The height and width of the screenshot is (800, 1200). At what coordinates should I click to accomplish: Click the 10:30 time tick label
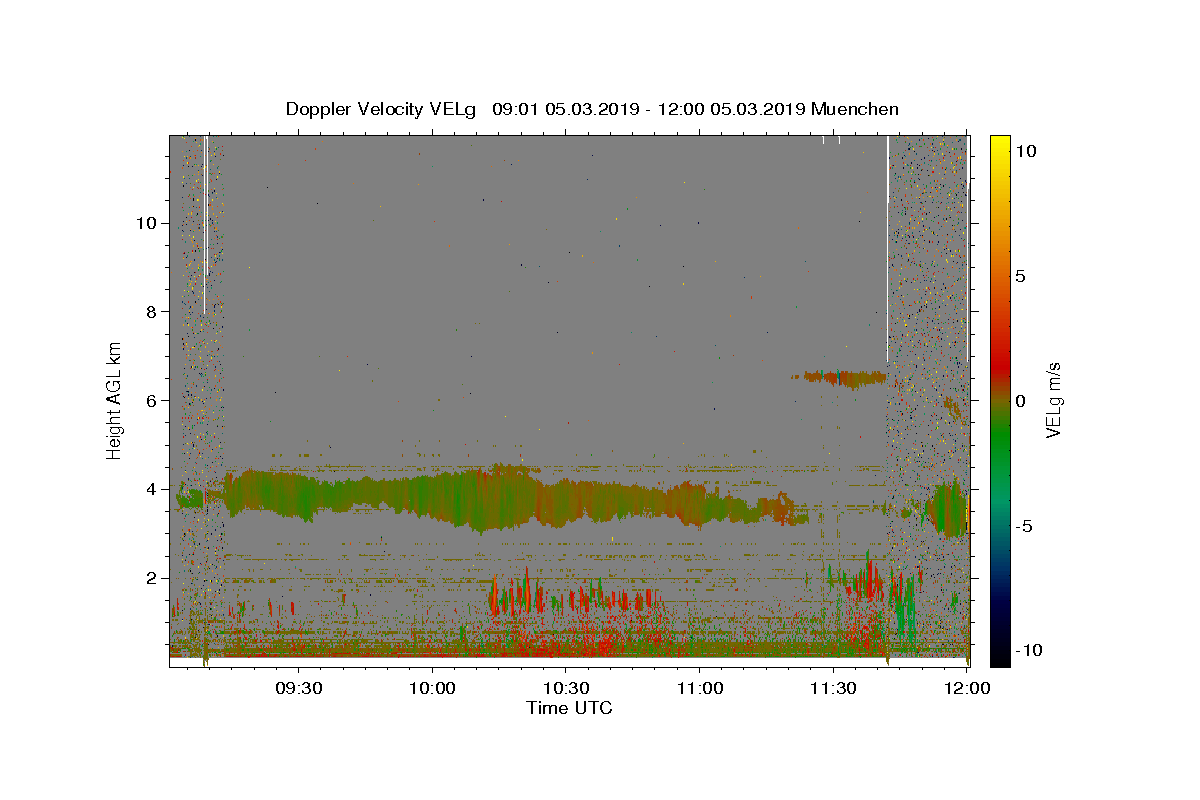[x=566, y=689]
